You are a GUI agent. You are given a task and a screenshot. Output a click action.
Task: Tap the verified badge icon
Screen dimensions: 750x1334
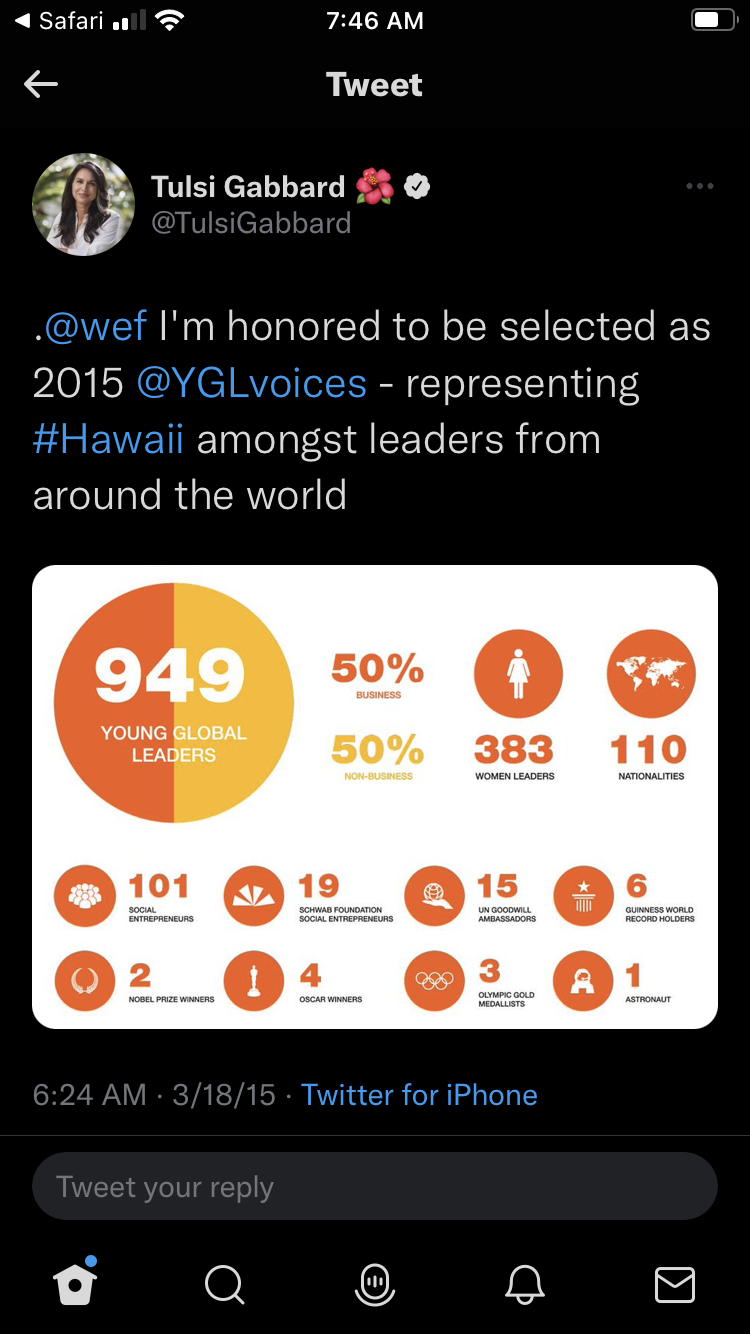pos(417,186)
